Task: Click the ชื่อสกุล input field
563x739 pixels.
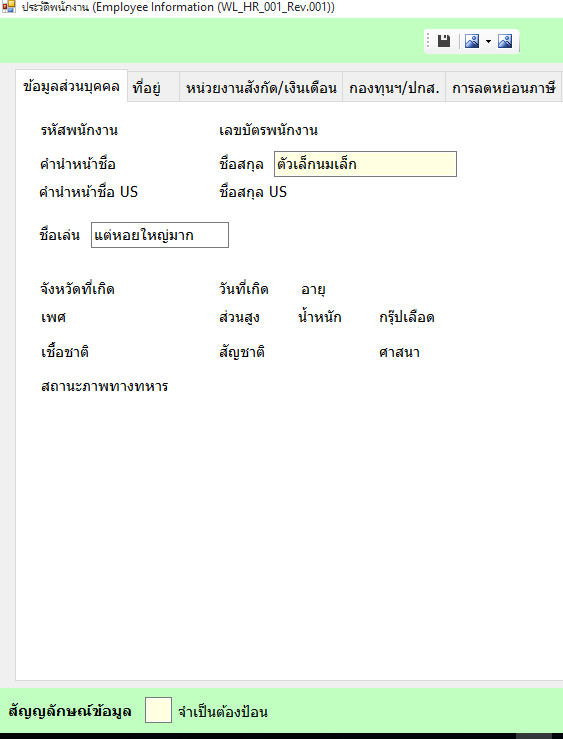Action: coord(365,164)
